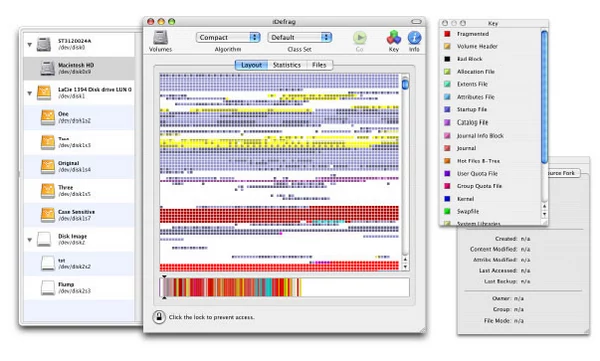Click the lock icon to prevent access

tap(159, 317)
